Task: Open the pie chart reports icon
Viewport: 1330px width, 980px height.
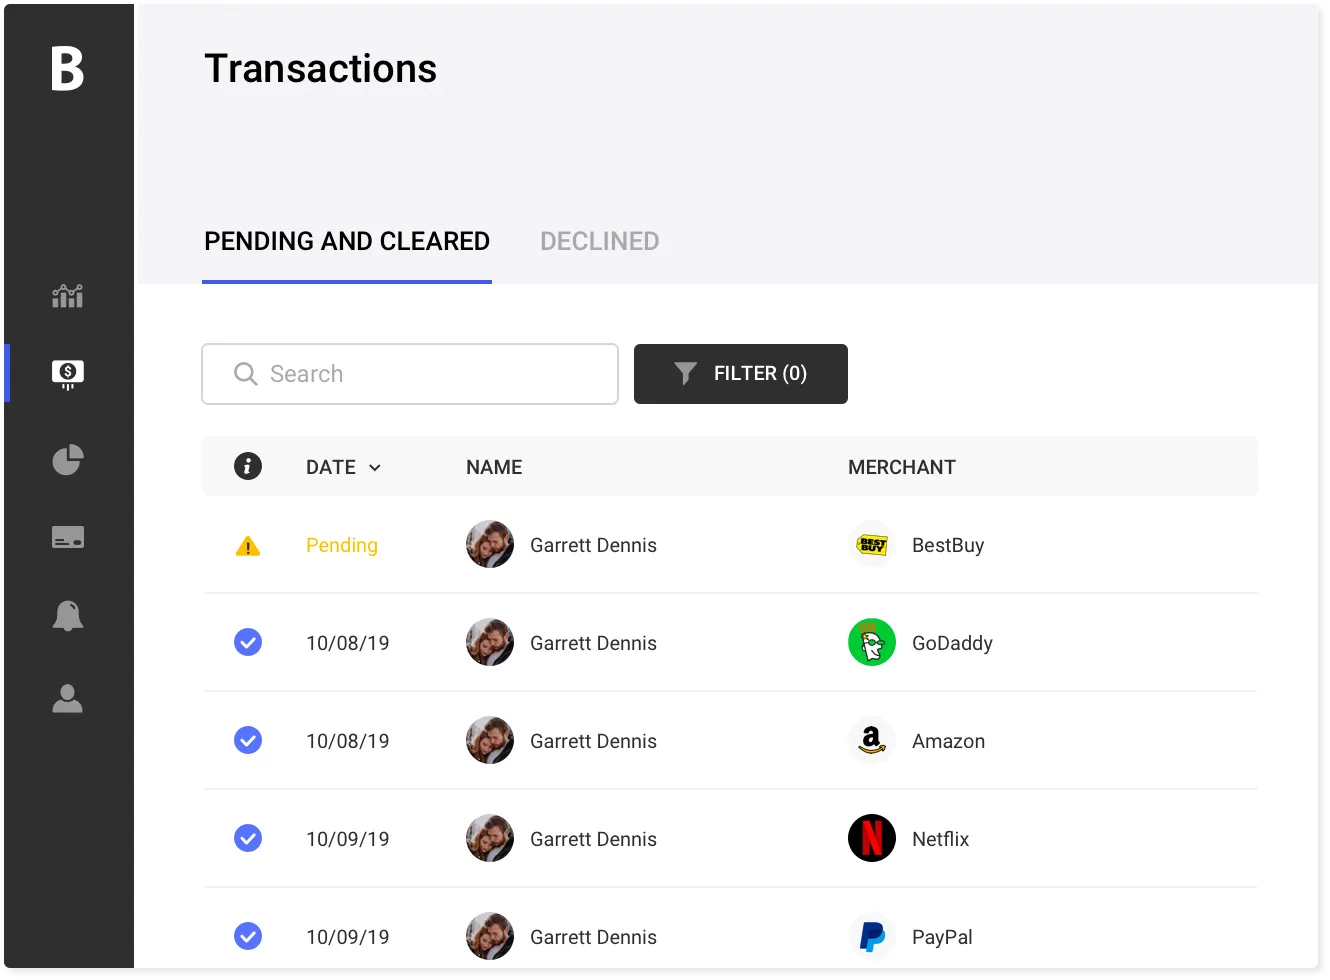Action: pyautogui.click(x=66, y=459)
